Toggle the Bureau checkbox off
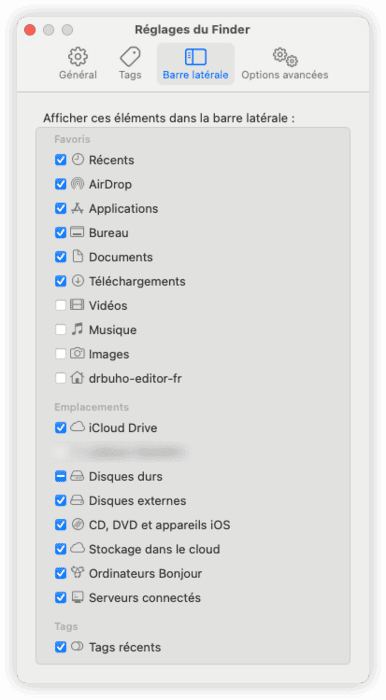 pos(61,232)
